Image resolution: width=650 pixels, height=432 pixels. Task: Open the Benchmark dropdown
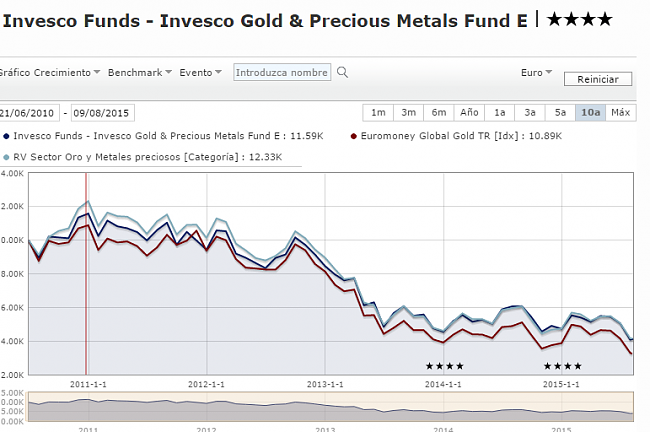(x=140, y=73)
